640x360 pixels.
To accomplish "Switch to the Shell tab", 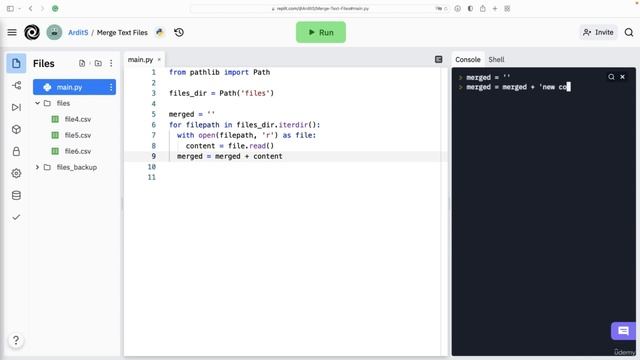I will 496,60.
